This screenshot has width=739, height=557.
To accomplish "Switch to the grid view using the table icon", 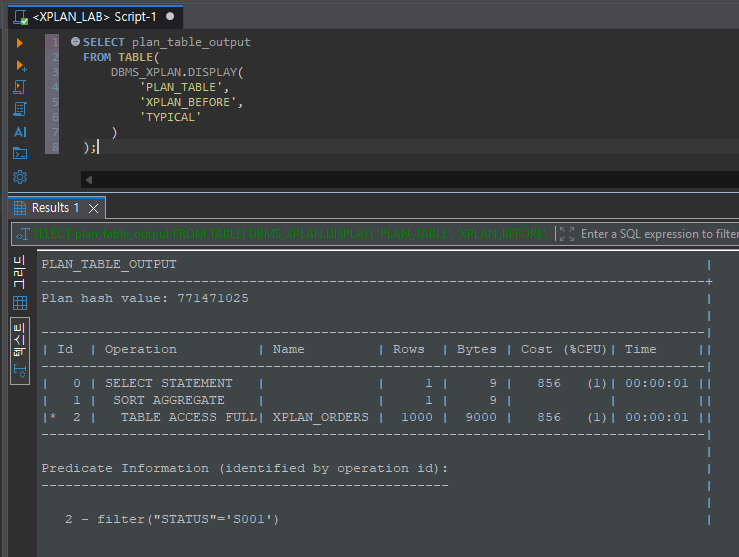I will tap(20, 303).
